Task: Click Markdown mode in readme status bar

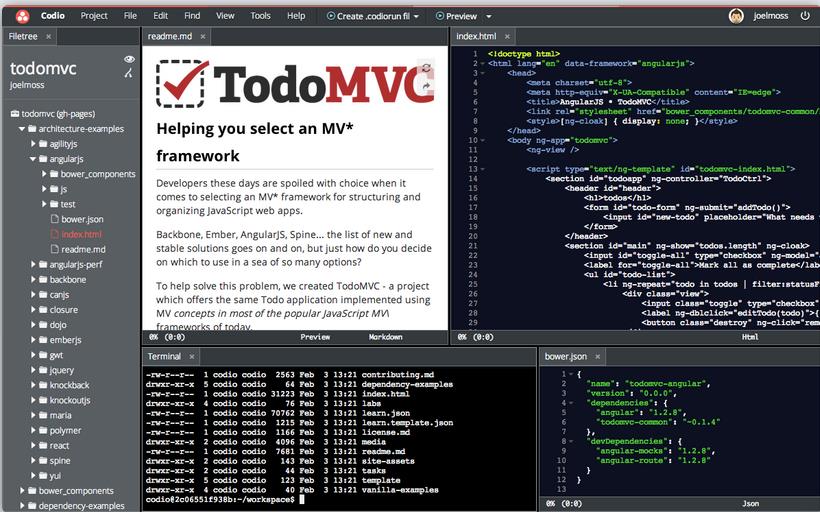Action: pos(385,337)
